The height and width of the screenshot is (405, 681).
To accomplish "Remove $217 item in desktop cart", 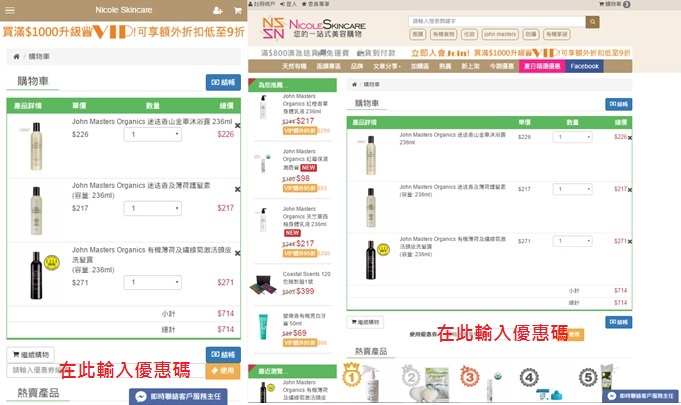I will [x=630, y=190].
